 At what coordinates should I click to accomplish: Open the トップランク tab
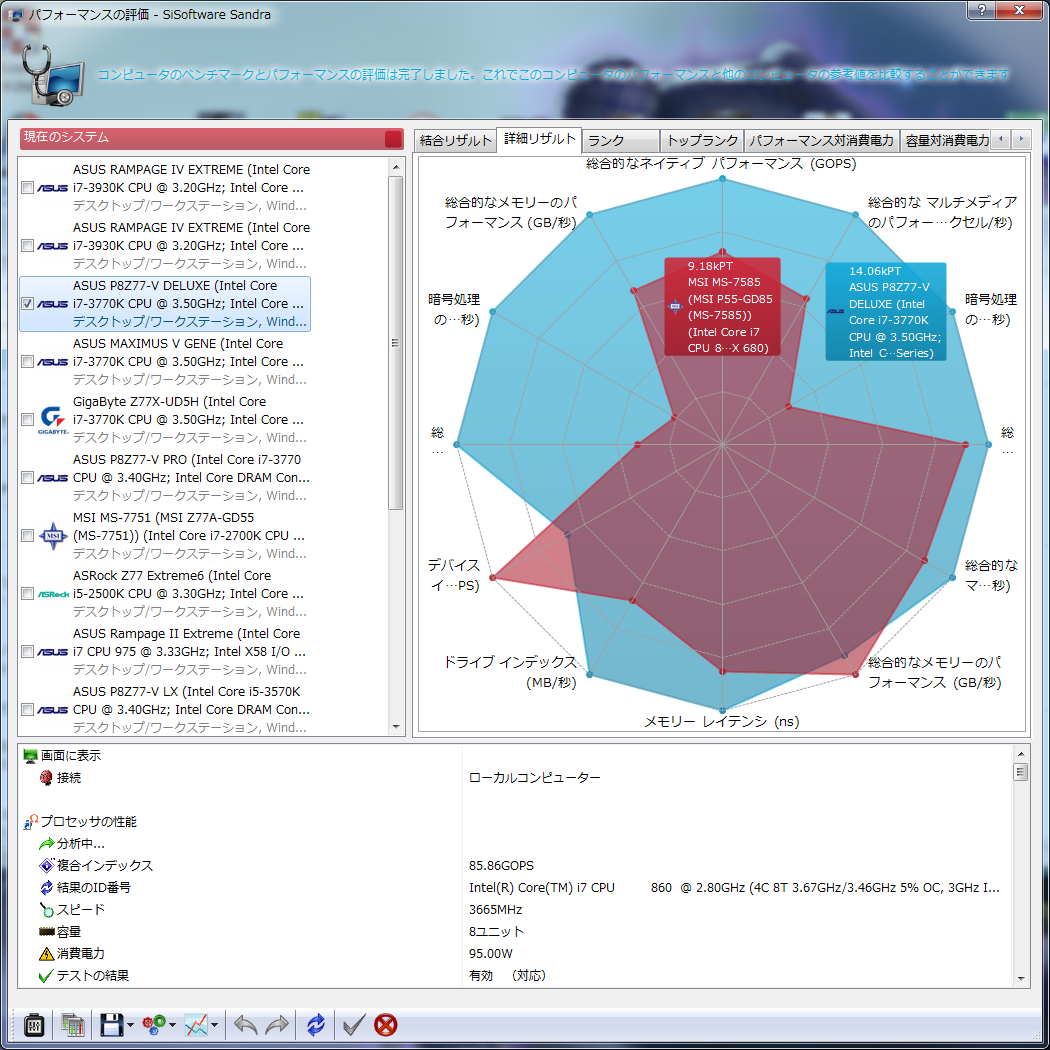point(702,141)
